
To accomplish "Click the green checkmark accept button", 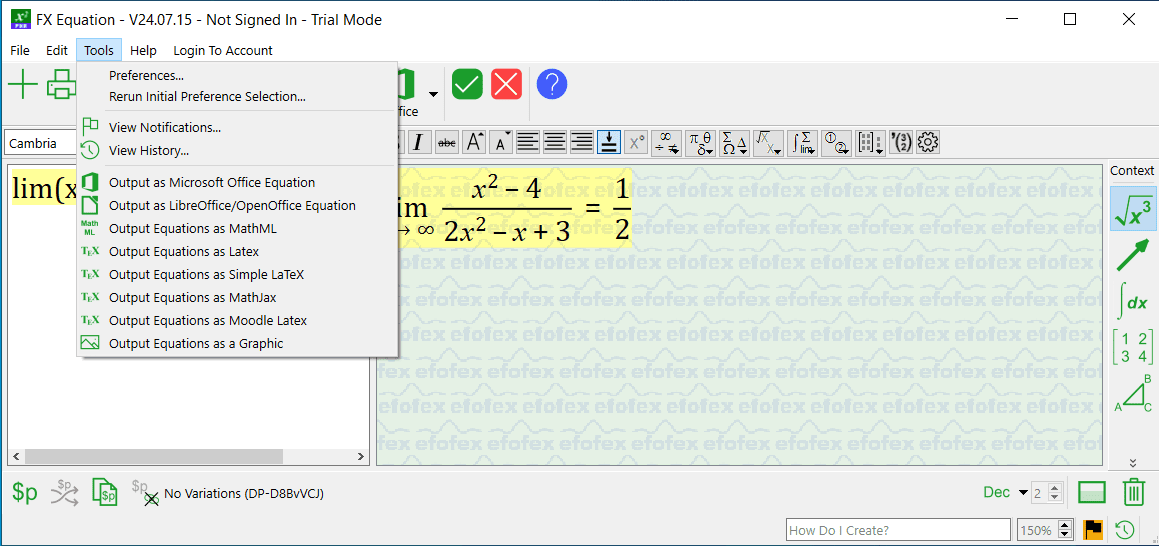I will [467, 84].
